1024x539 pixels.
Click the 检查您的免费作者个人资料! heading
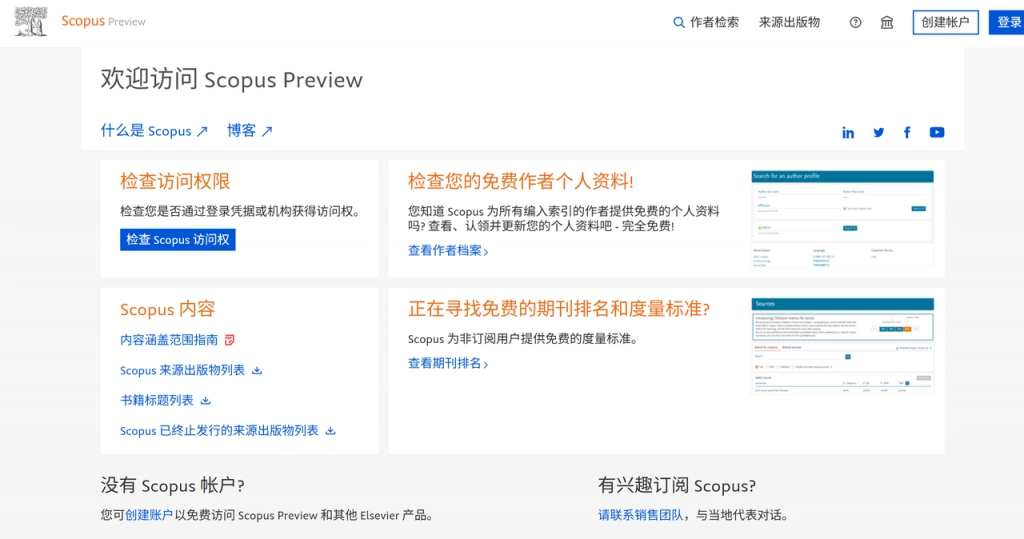click(x=520, y=181)
